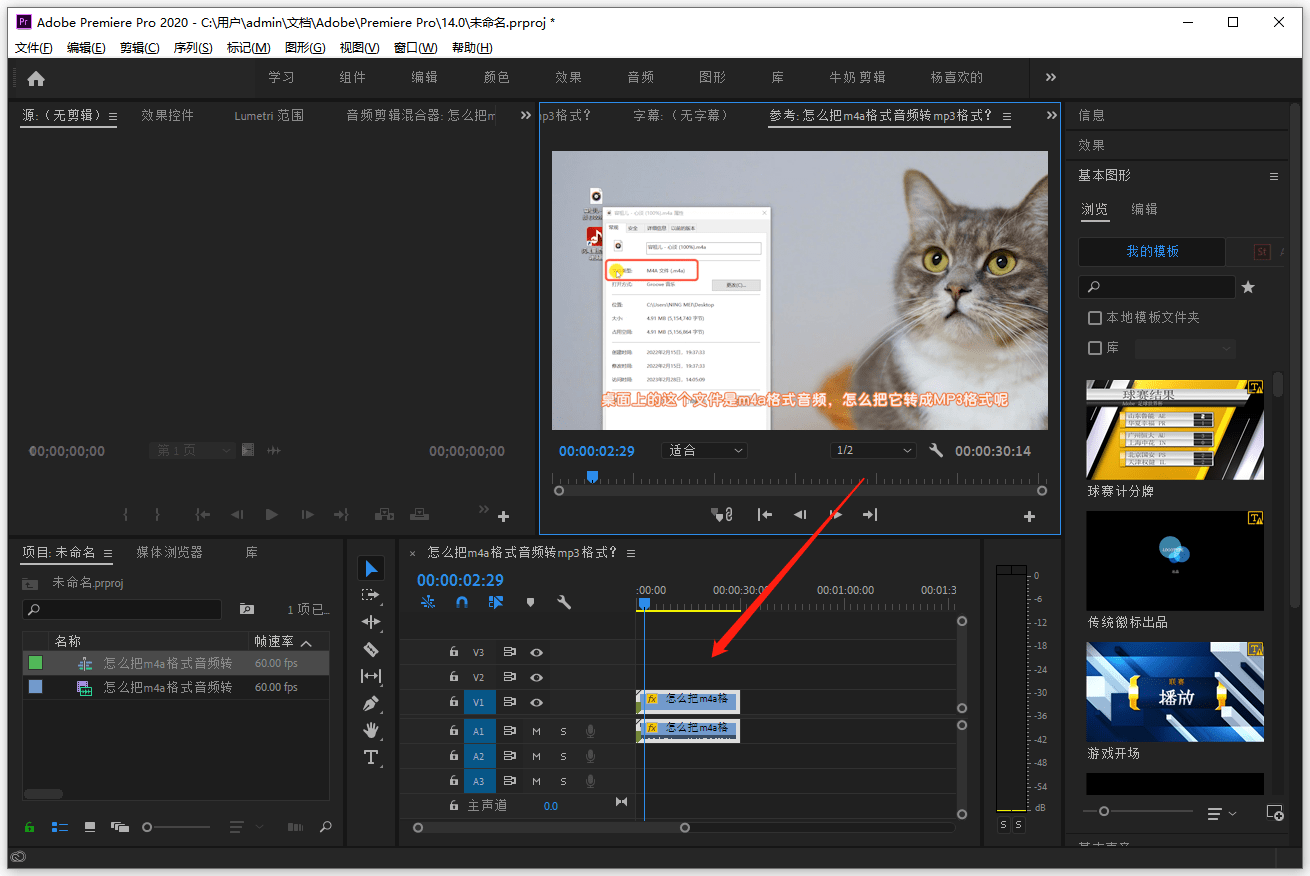Image resolution: width=1310 pixels, height=876 pixels.
Task: Mute audio track A1
Action: (x=536, y=731)
